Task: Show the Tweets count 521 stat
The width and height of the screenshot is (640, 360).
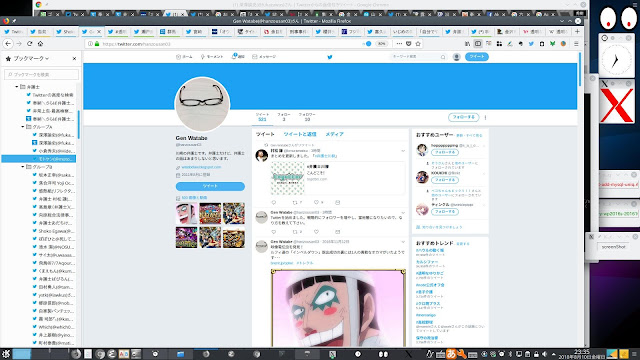Action: tap(262, 117)
